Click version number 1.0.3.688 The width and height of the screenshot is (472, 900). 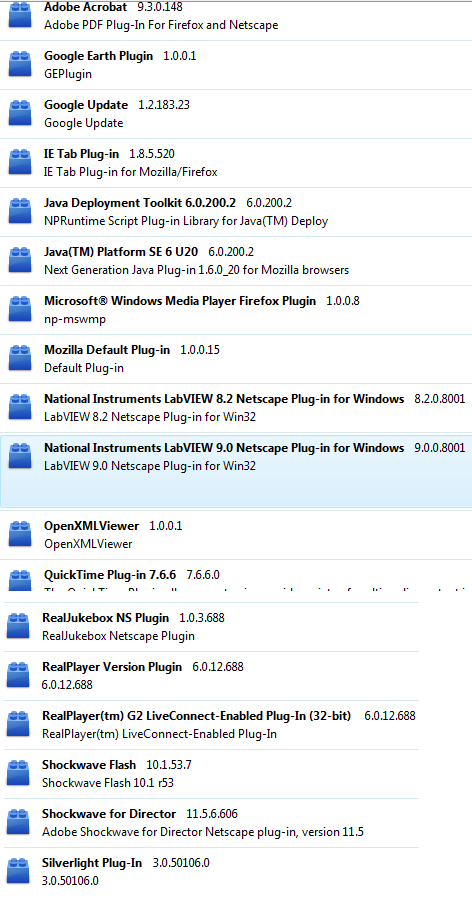[202, 618]
